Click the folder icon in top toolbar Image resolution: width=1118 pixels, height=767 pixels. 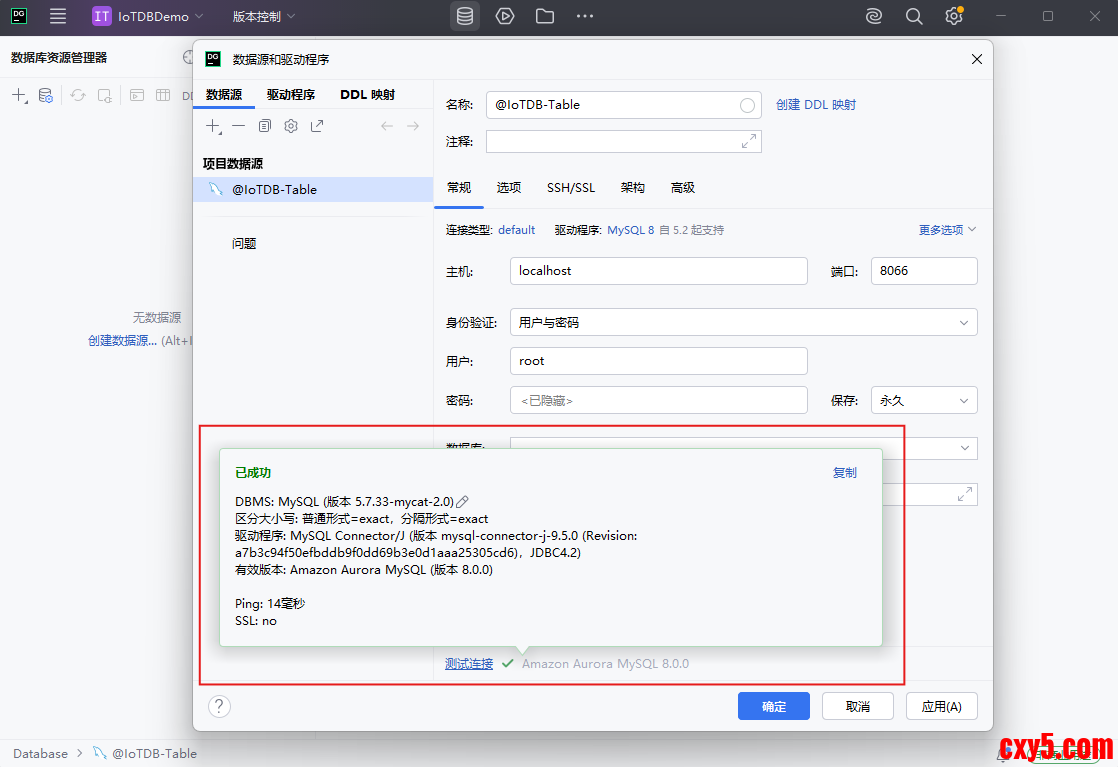pyautogui.click(x=544, y=16)
